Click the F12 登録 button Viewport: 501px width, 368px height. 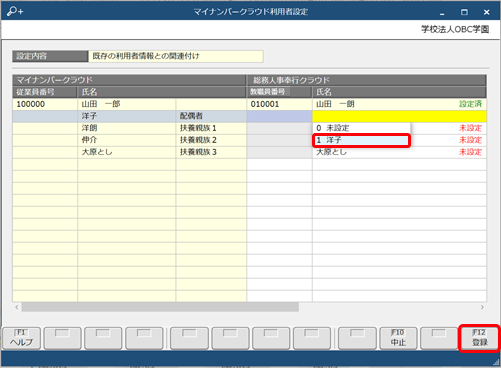[x=480, y=338]
